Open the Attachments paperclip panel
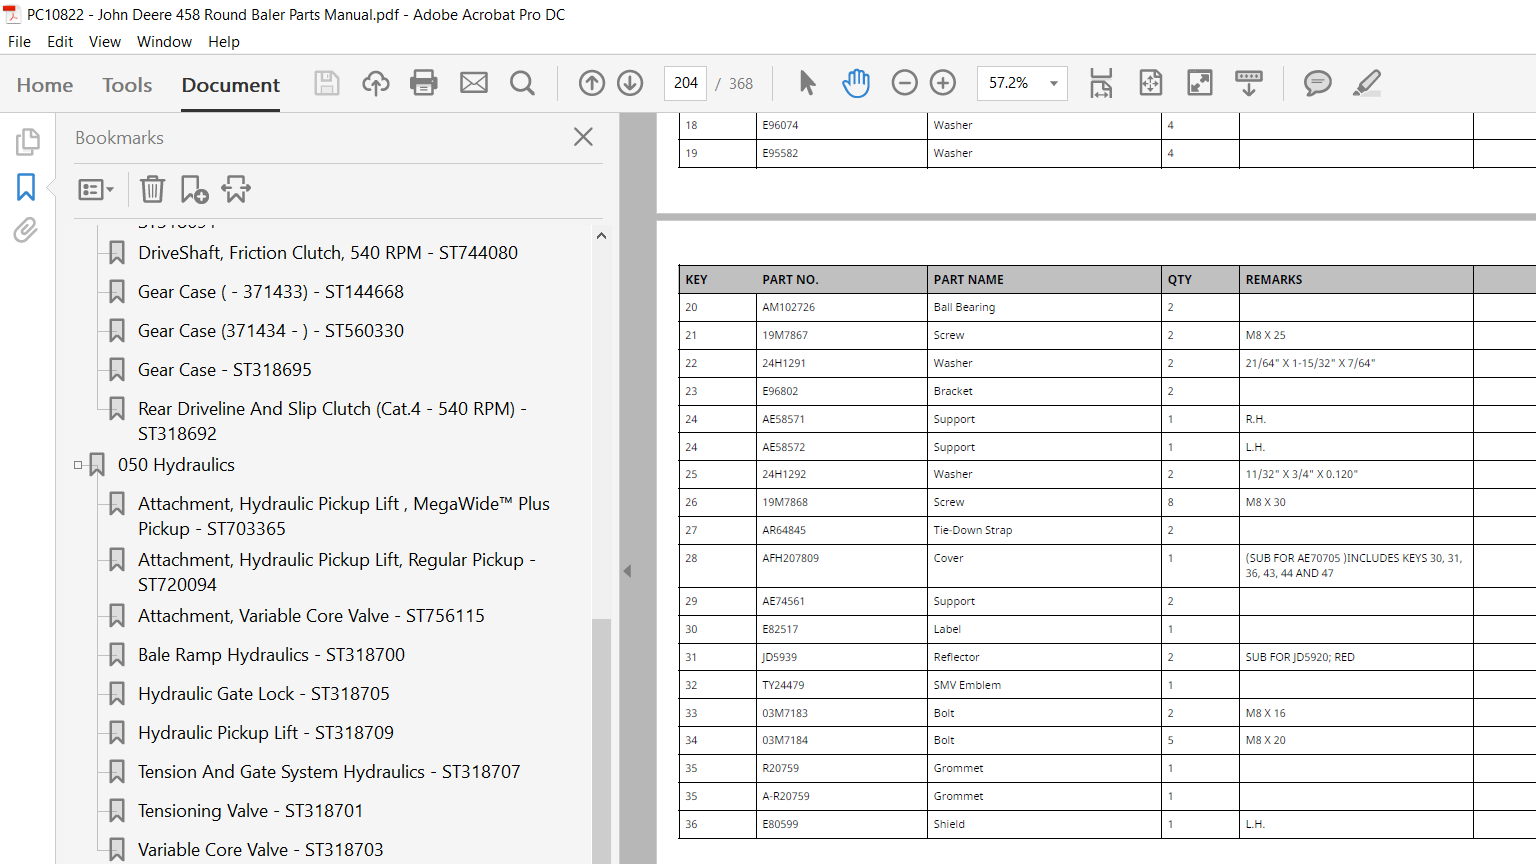The image size is (1536, 864). (x=26, y=231)
